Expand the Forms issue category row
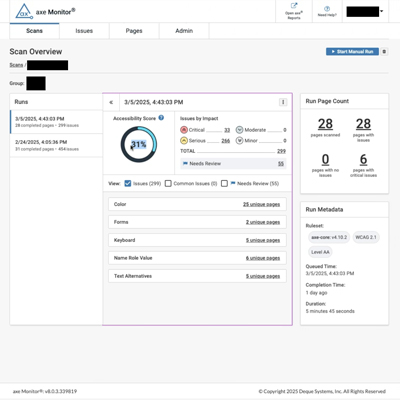The height and width of the screenshot is (400, 400). coord(197,222)
